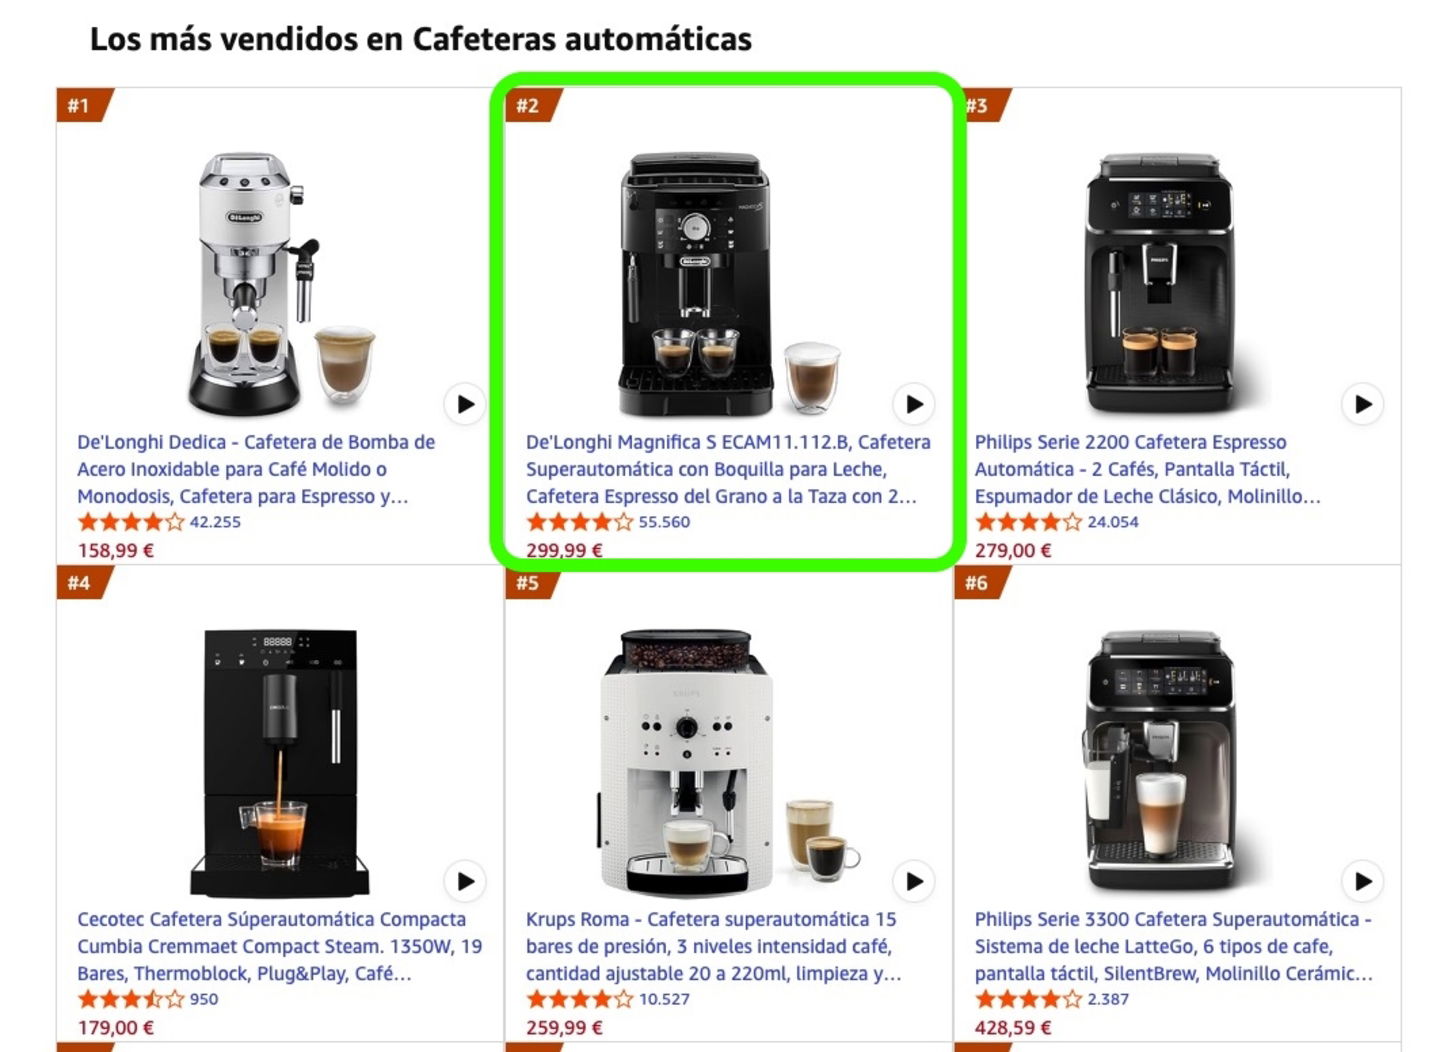Viewport: 1440px width, 1052px height.
Task: Click the black De'Longhi Magnifica S image
Action: tap(728, 284)
